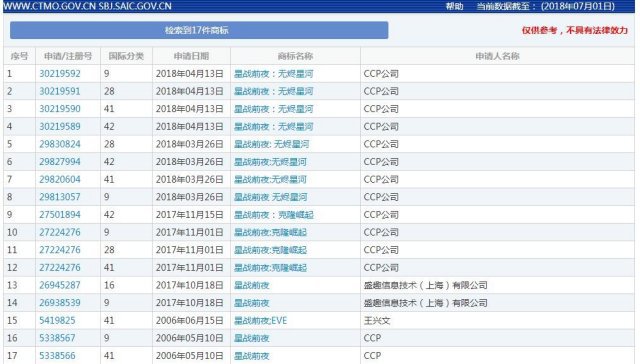Screen dimensions: 640x364
Task: Click the 申请人名称 column header
Action: [497, 56]
